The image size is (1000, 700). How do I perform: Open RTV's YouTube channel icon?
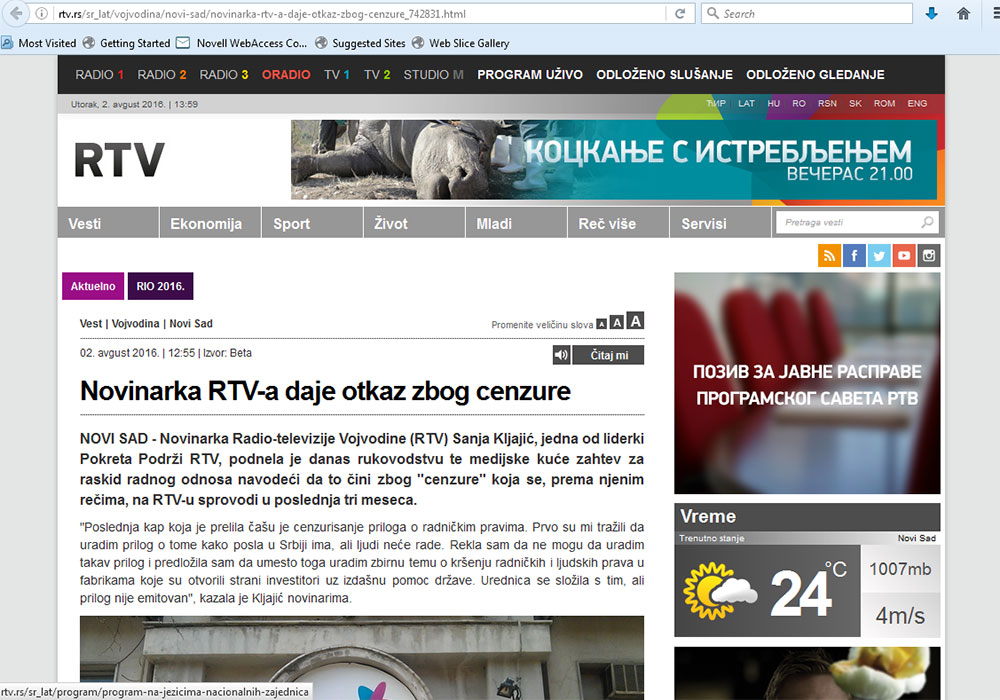[905, 256]
